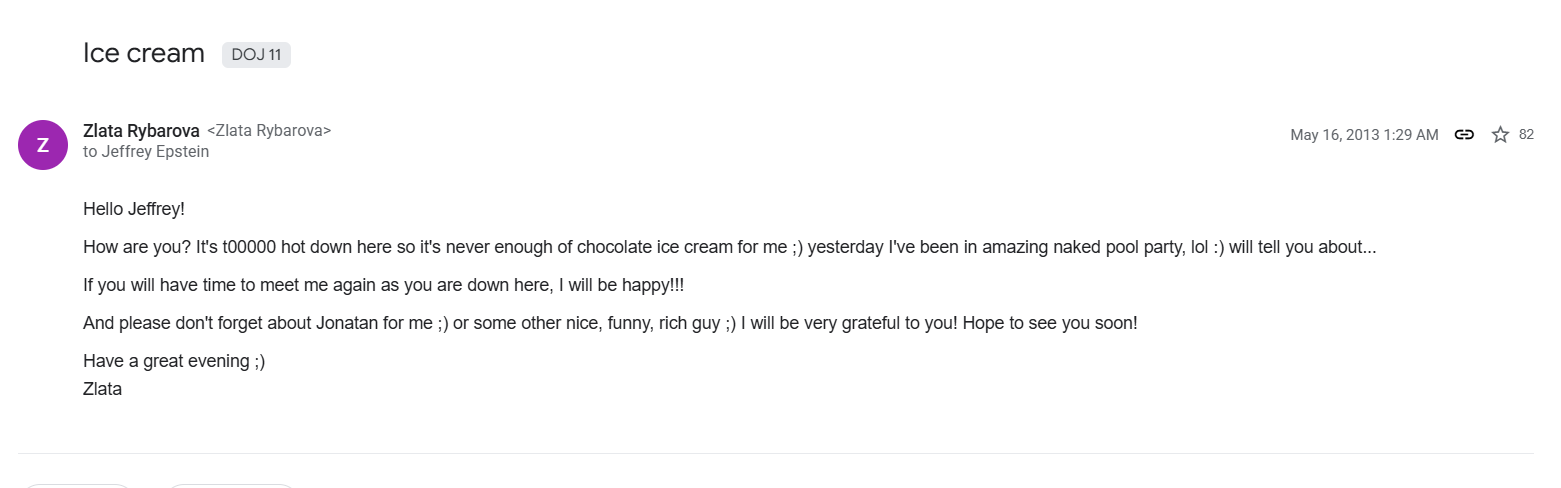Click the second partially visible bottom button

point(230,485)
